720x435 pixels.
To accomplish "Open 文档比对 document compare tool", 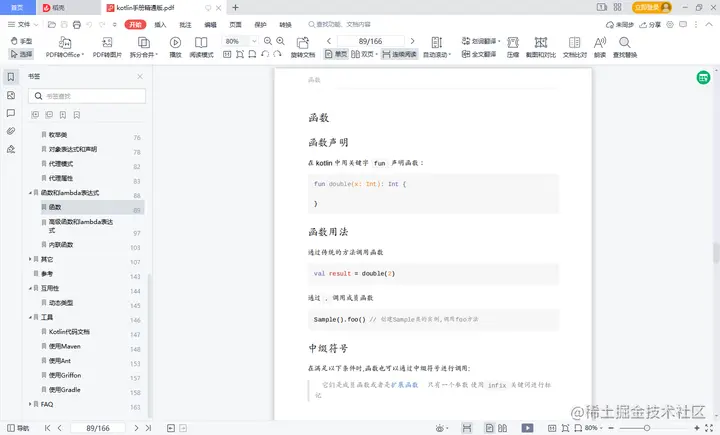I will point(574,47).
